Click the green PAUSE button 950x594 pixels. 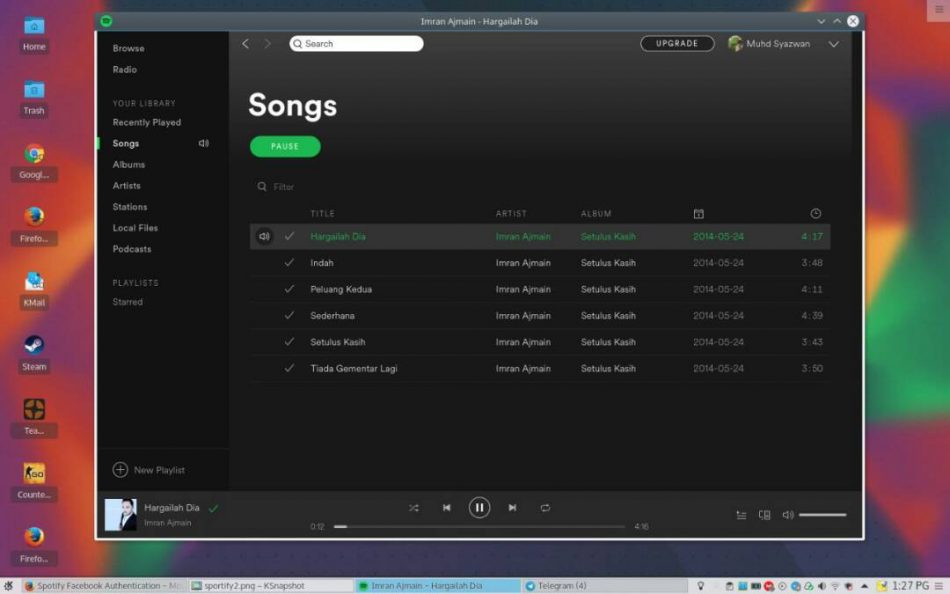click(x=285, y=147)
